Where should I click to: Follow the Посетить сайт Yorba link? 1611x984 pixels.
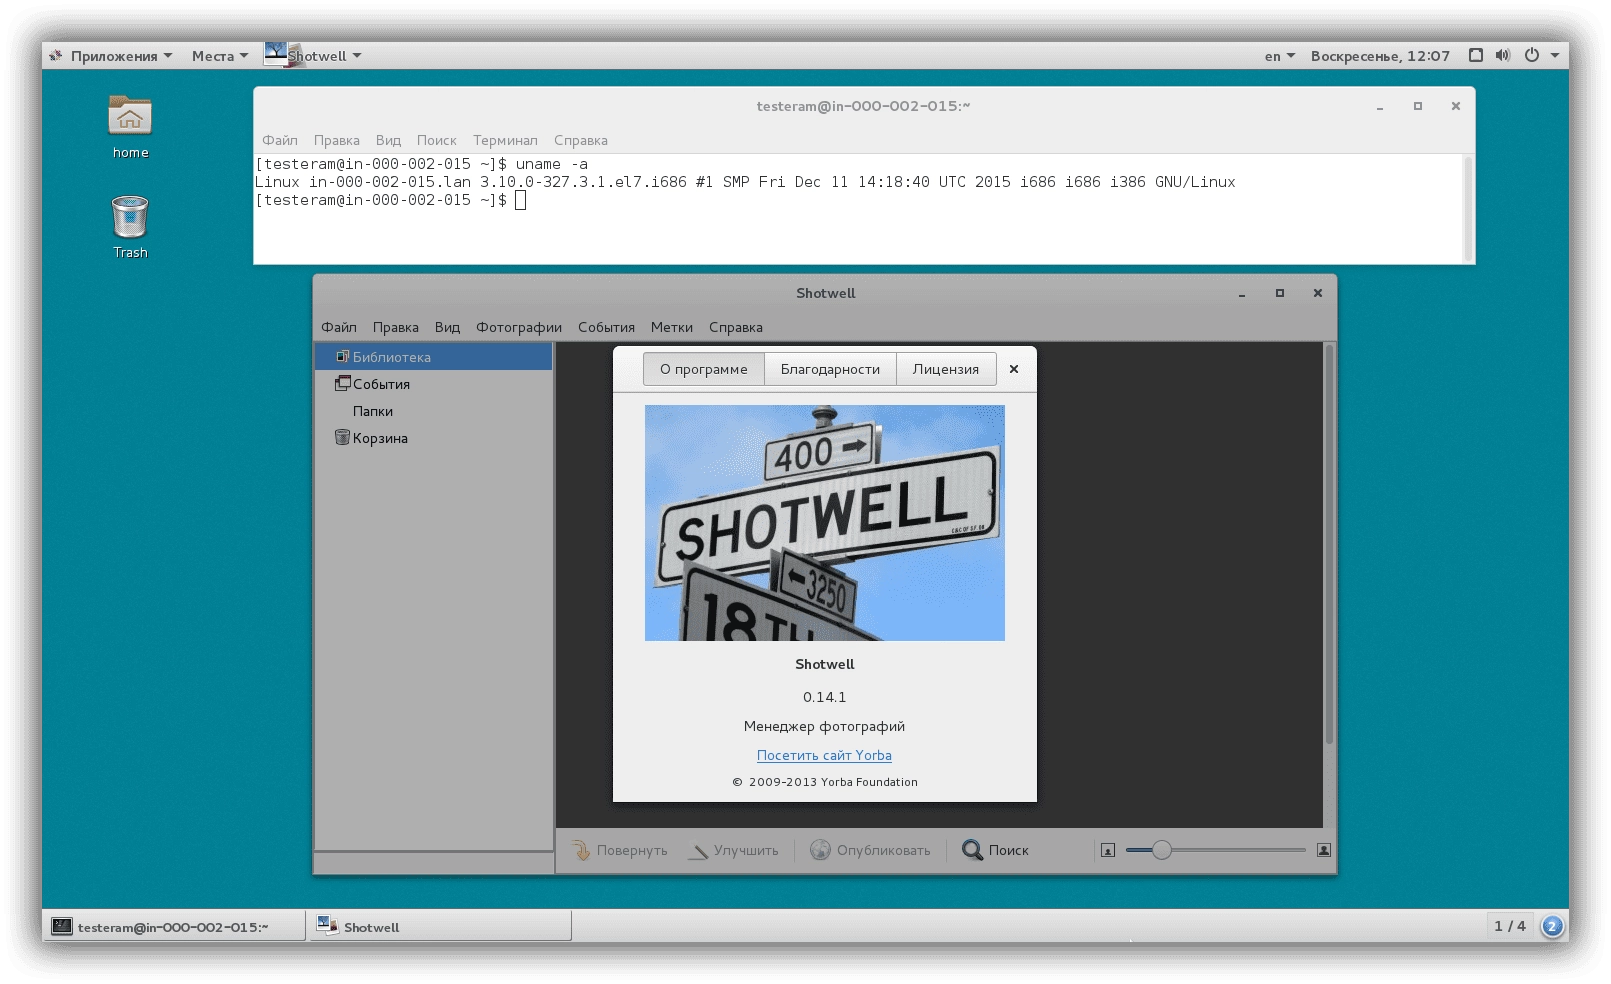click(824, 755)
